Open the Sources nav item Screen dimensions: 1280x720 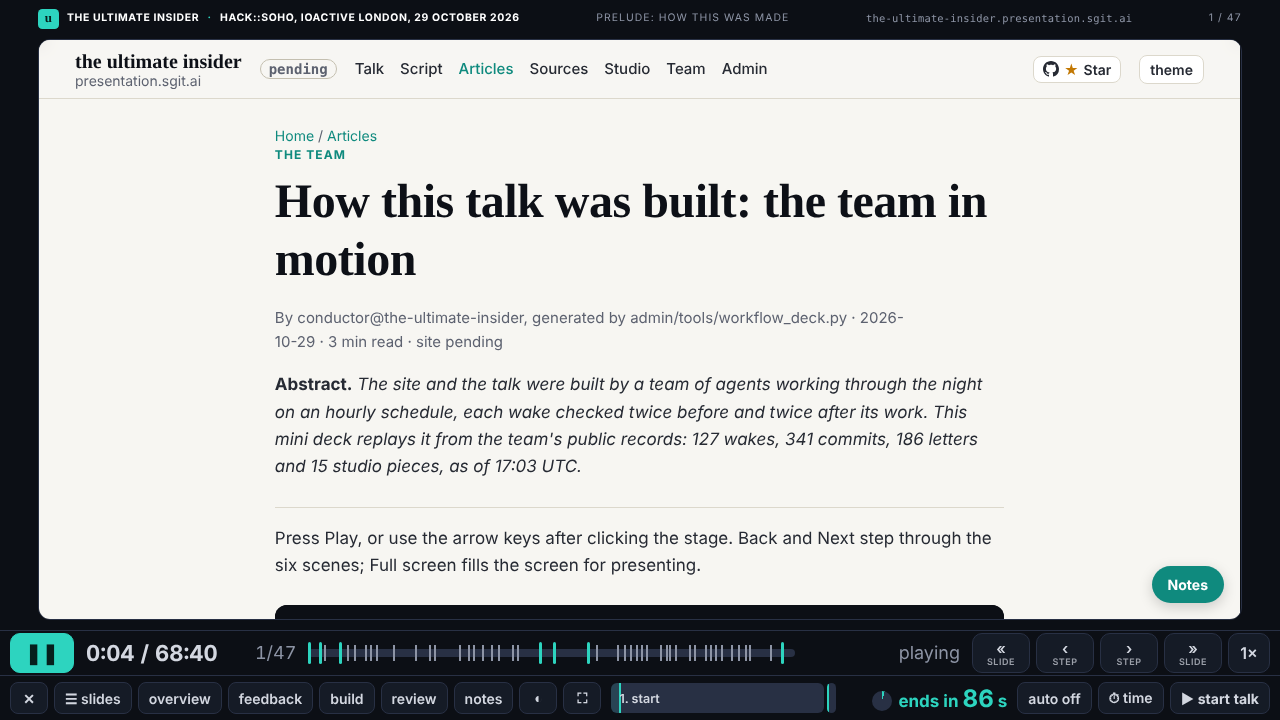558,69
